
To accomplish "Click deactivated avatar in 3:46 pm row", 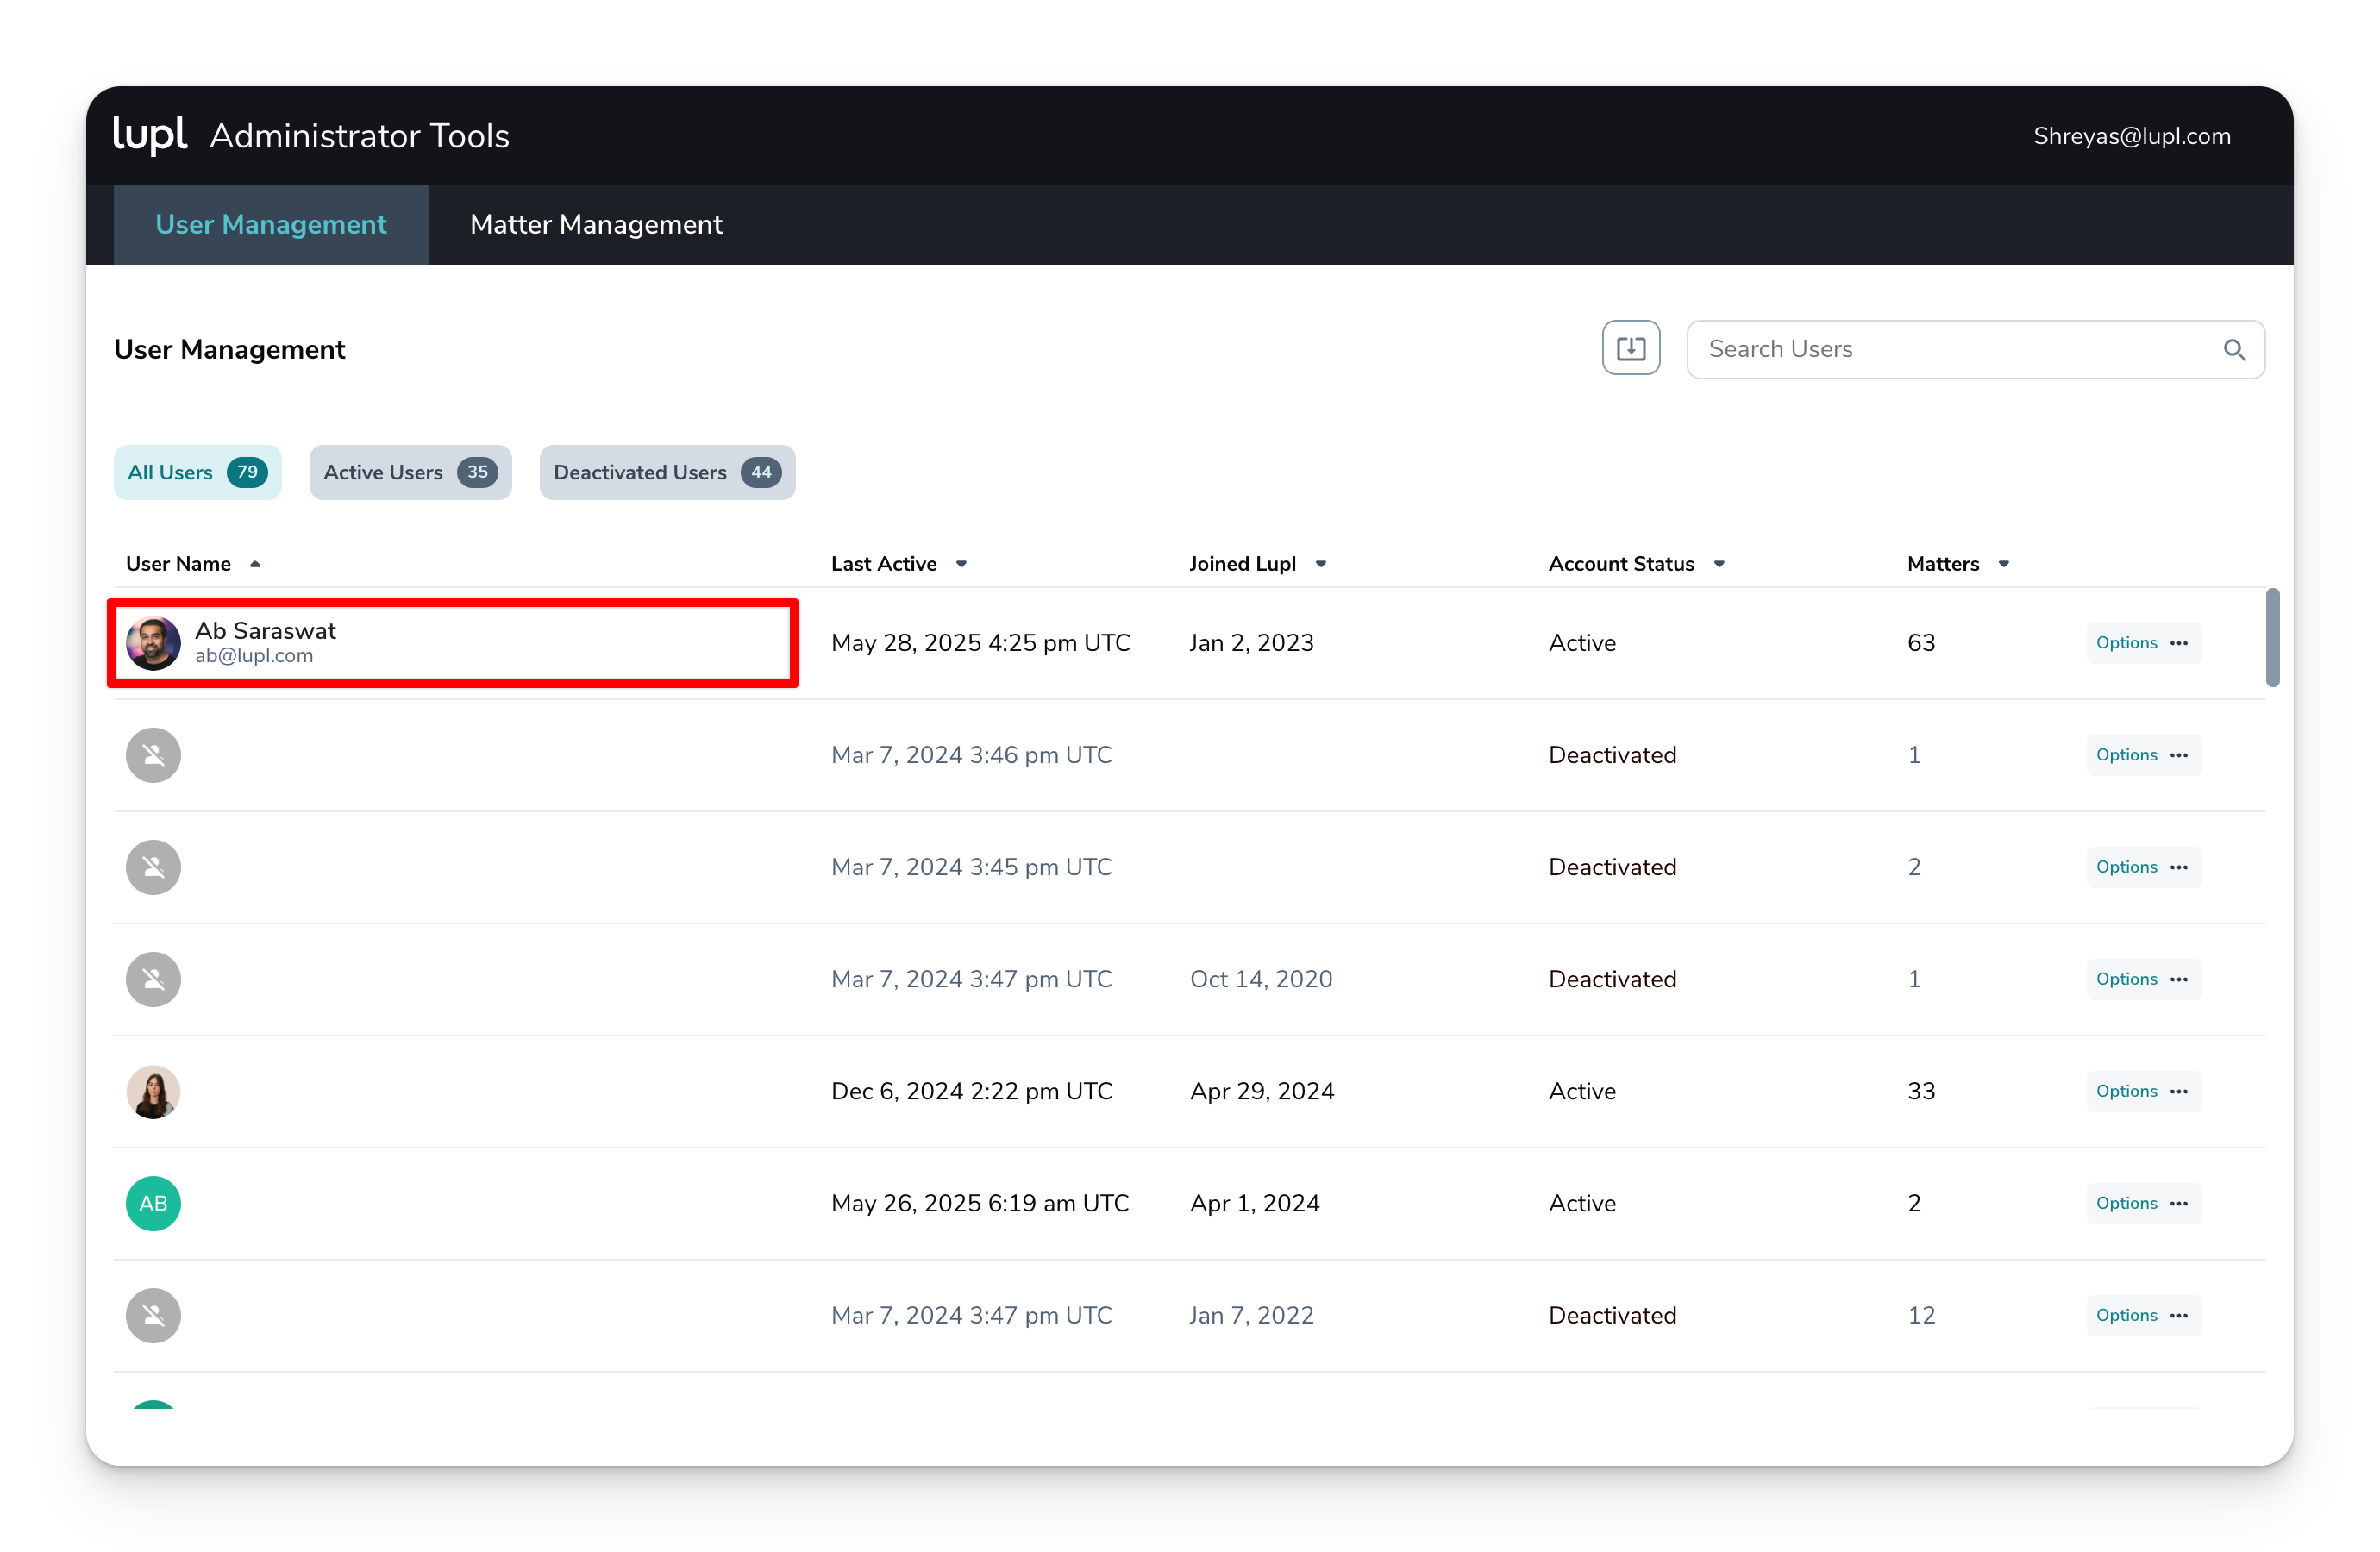I will 153,755.
